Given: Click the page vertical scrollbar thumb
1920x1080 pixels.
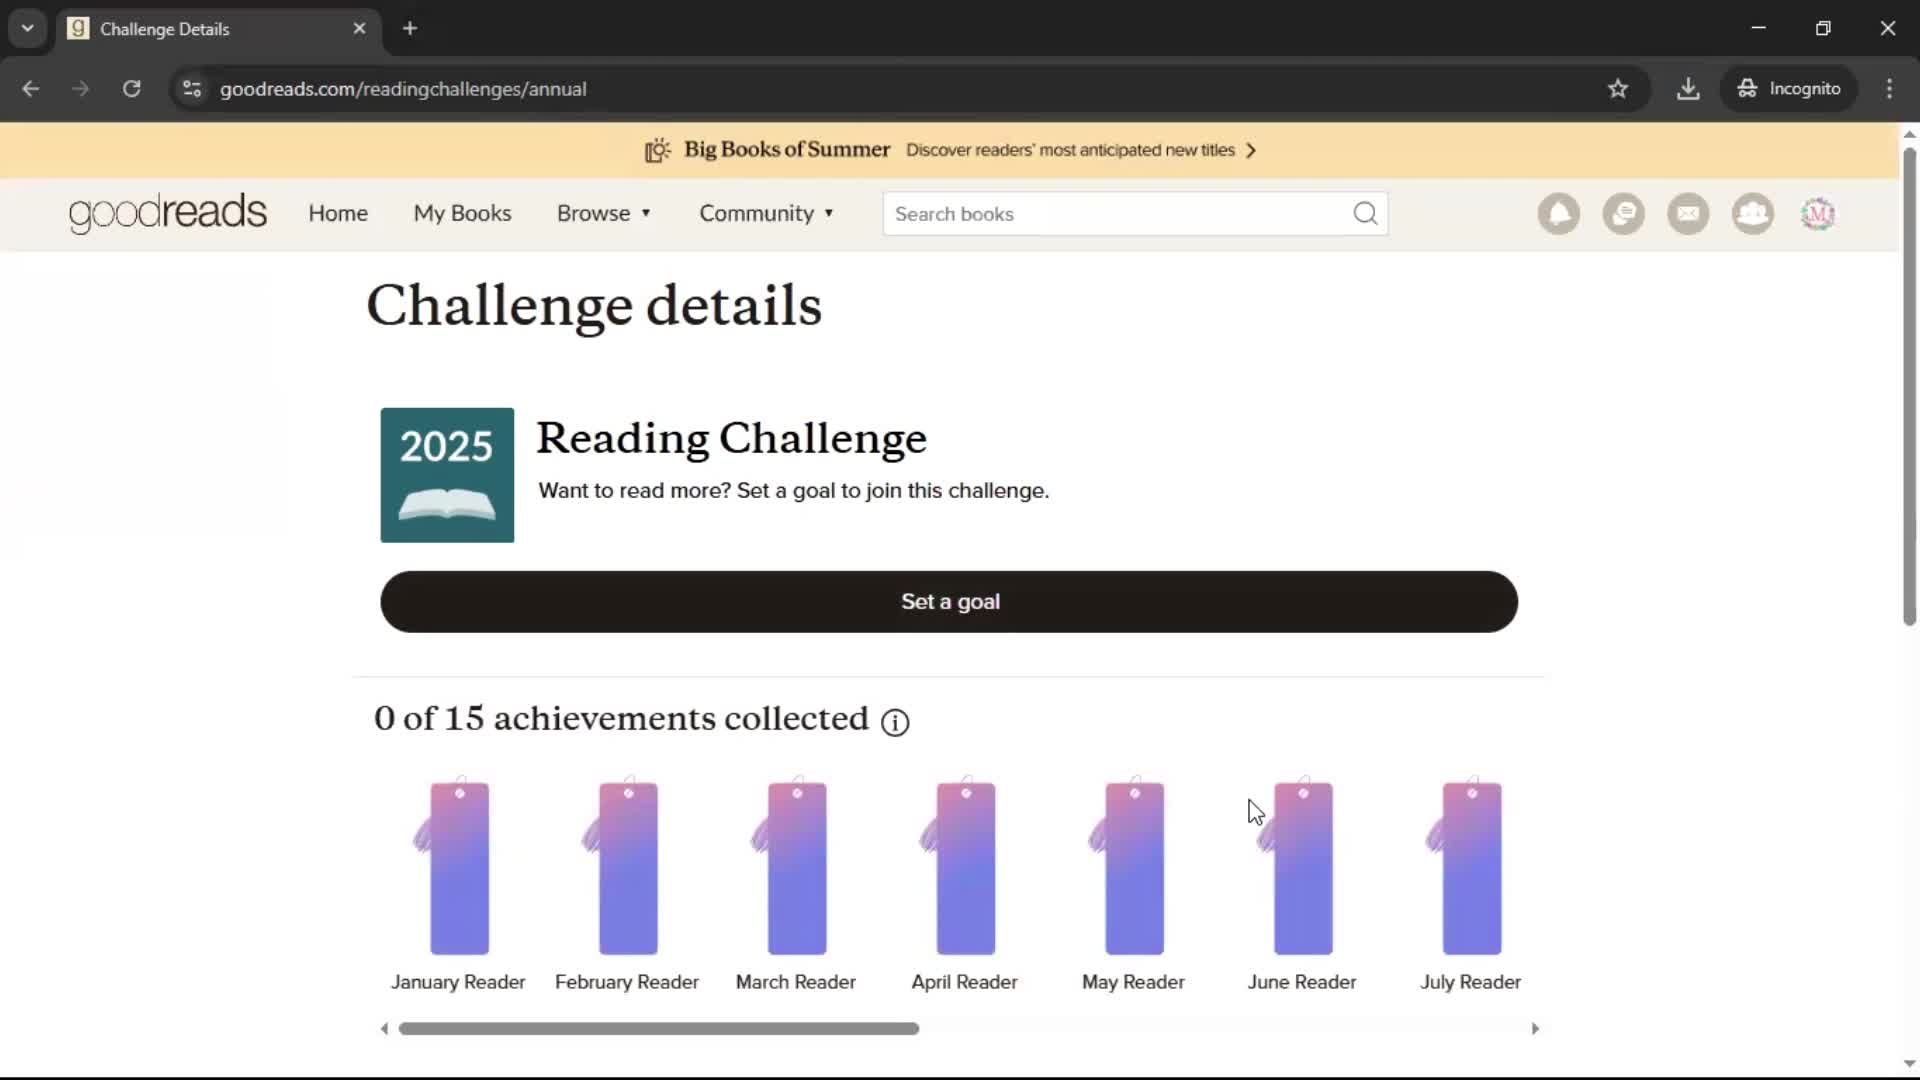Looking at the screenshot, I should coord(1909,387).
